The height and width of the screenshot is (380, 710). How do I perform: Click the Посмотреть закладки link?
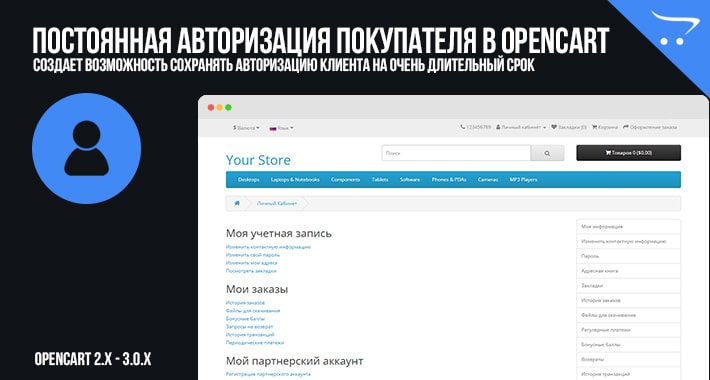click(x=251, y=271)
